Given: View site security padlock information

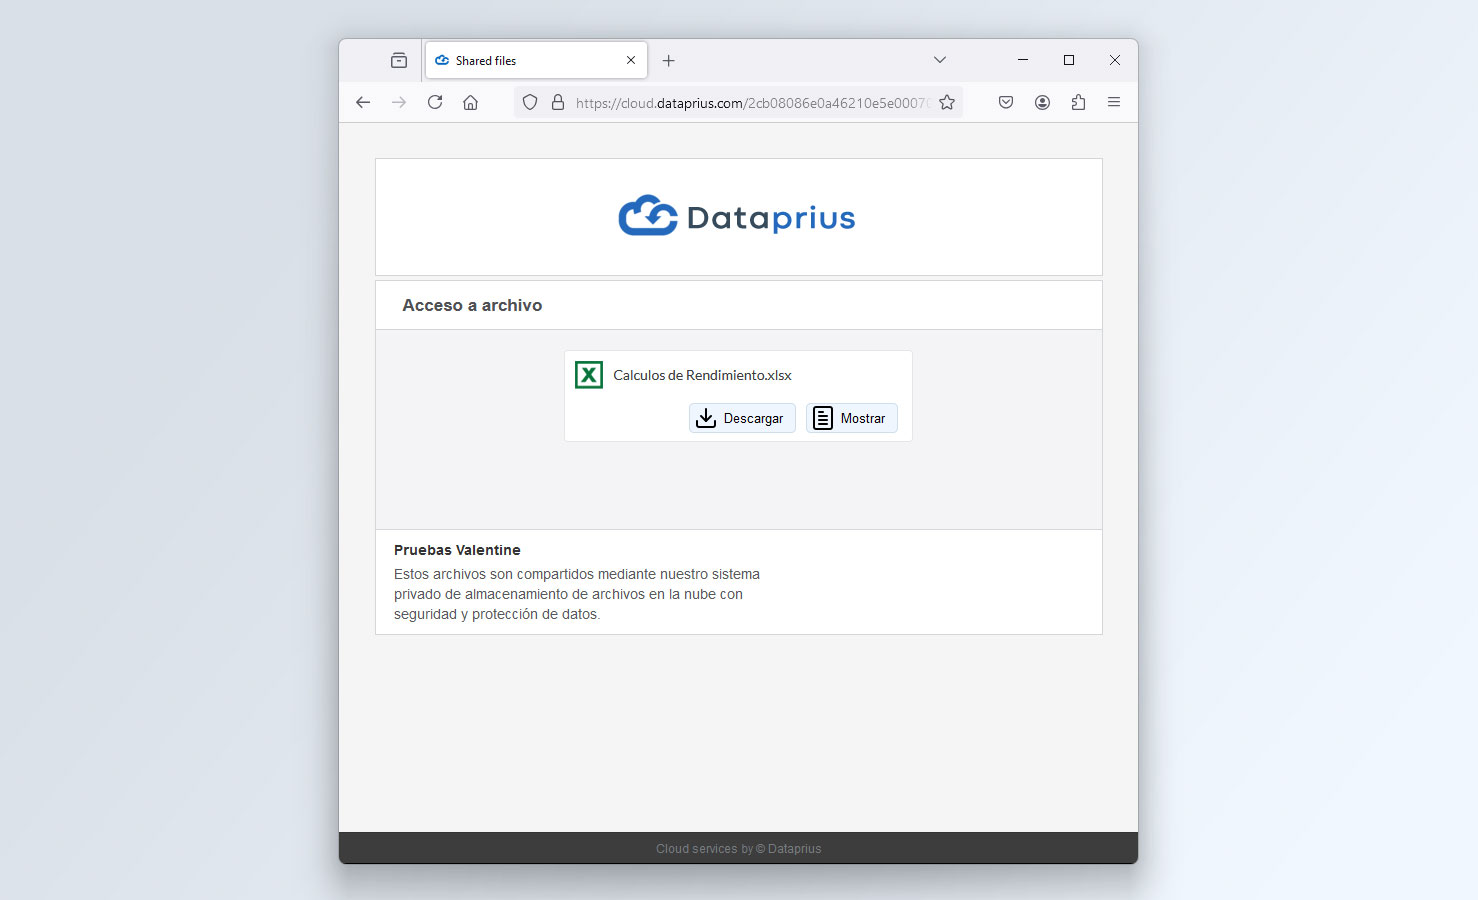Looking at the screenshot, I should tap(558, 102).
